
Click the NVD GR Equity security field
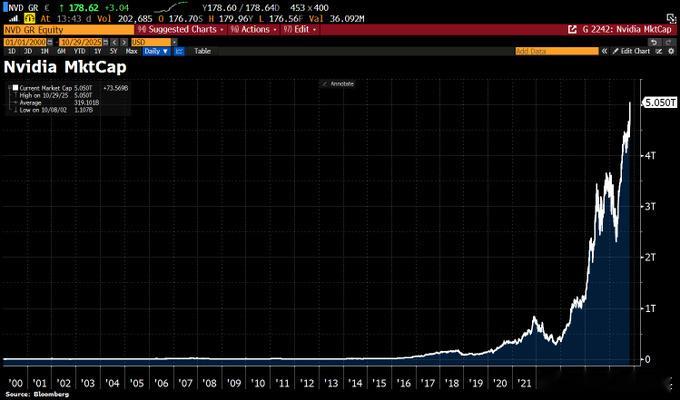click(x=69, y=30)
